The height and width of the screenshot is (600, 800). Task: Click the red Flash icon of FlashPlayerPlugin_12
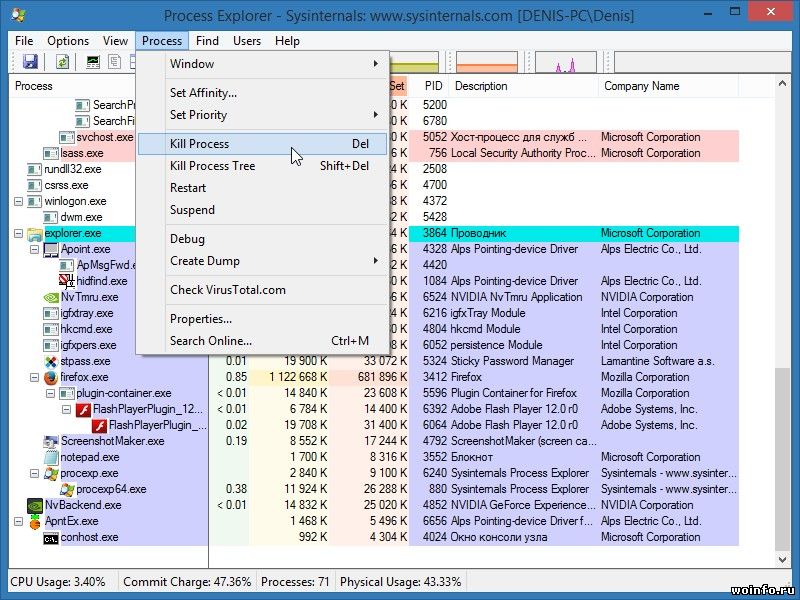(x=83, y=410)
